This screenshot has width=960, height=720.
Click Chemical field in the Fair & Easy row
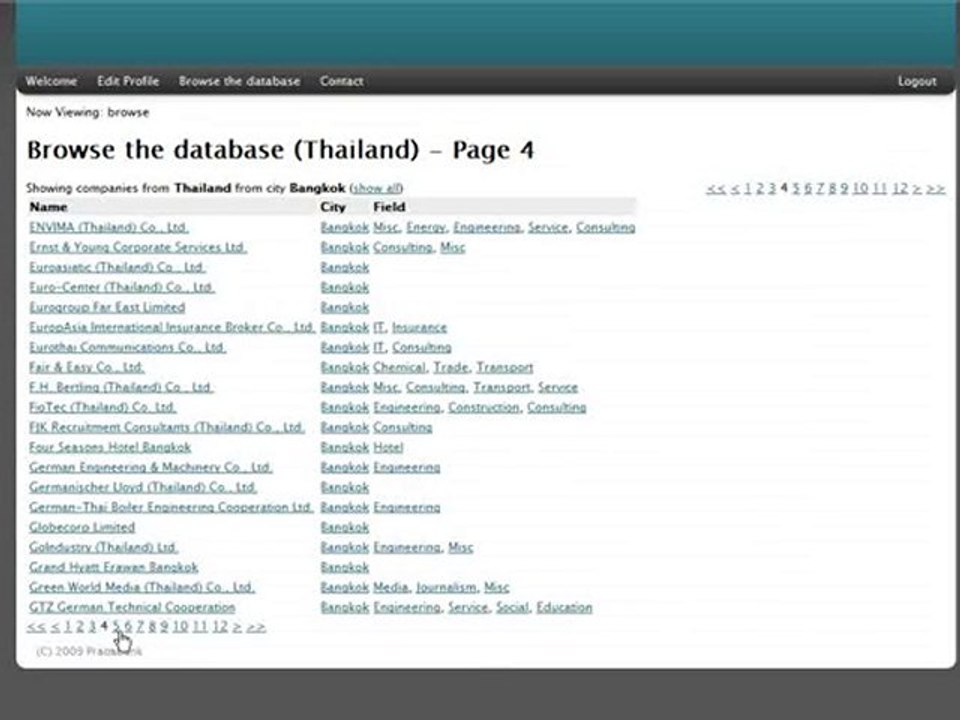(399, 367)
